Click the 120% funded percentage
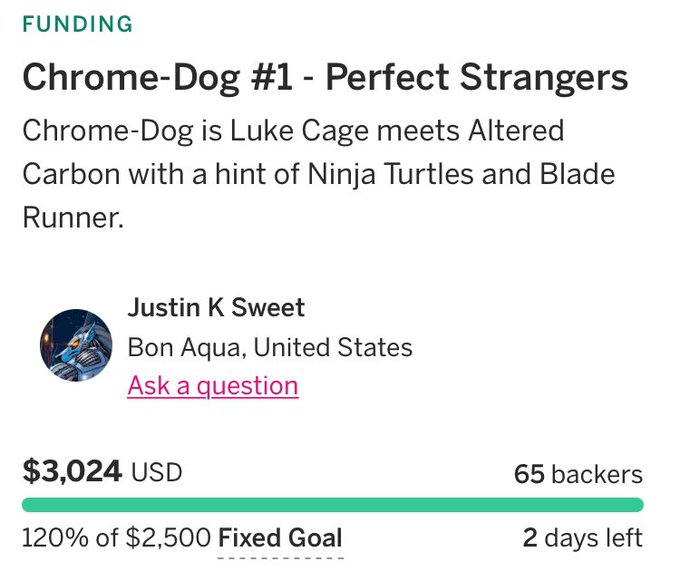 point(54,538)
